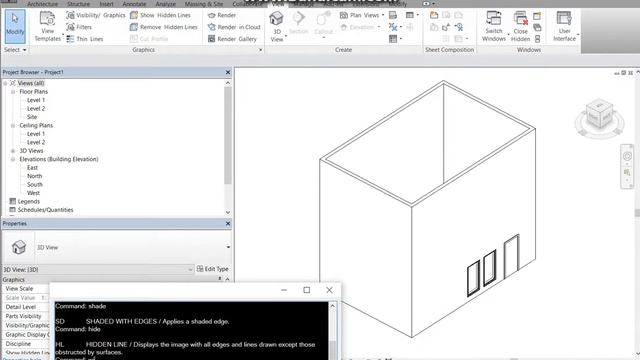
Task: Collapse the Ceiling Plans node
Action: pos(13,126)
